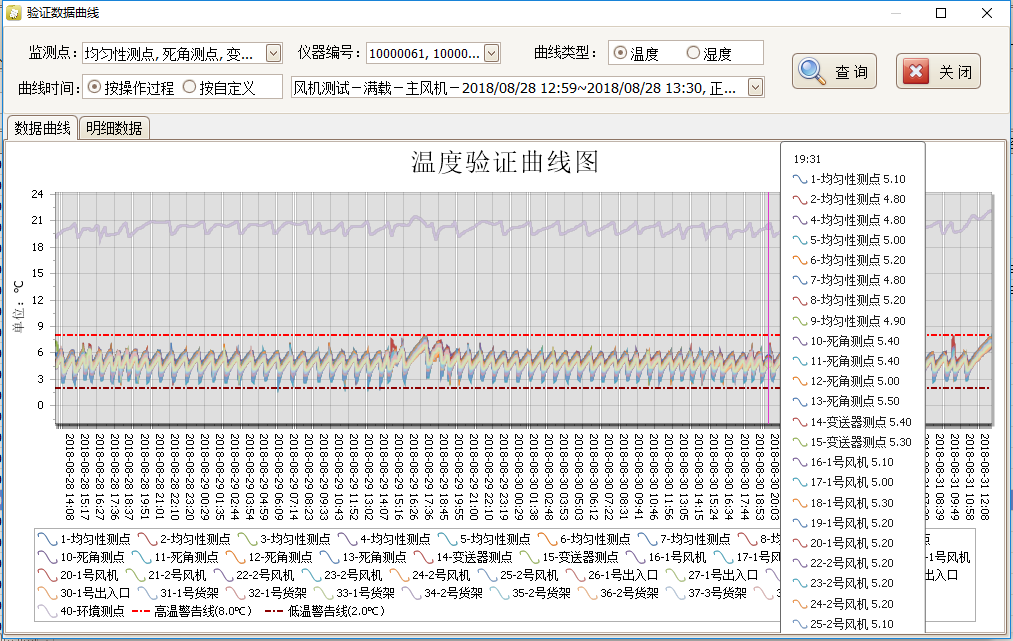Click the tooltip entry 6-均匀性测点 5.20

[850, 260]
